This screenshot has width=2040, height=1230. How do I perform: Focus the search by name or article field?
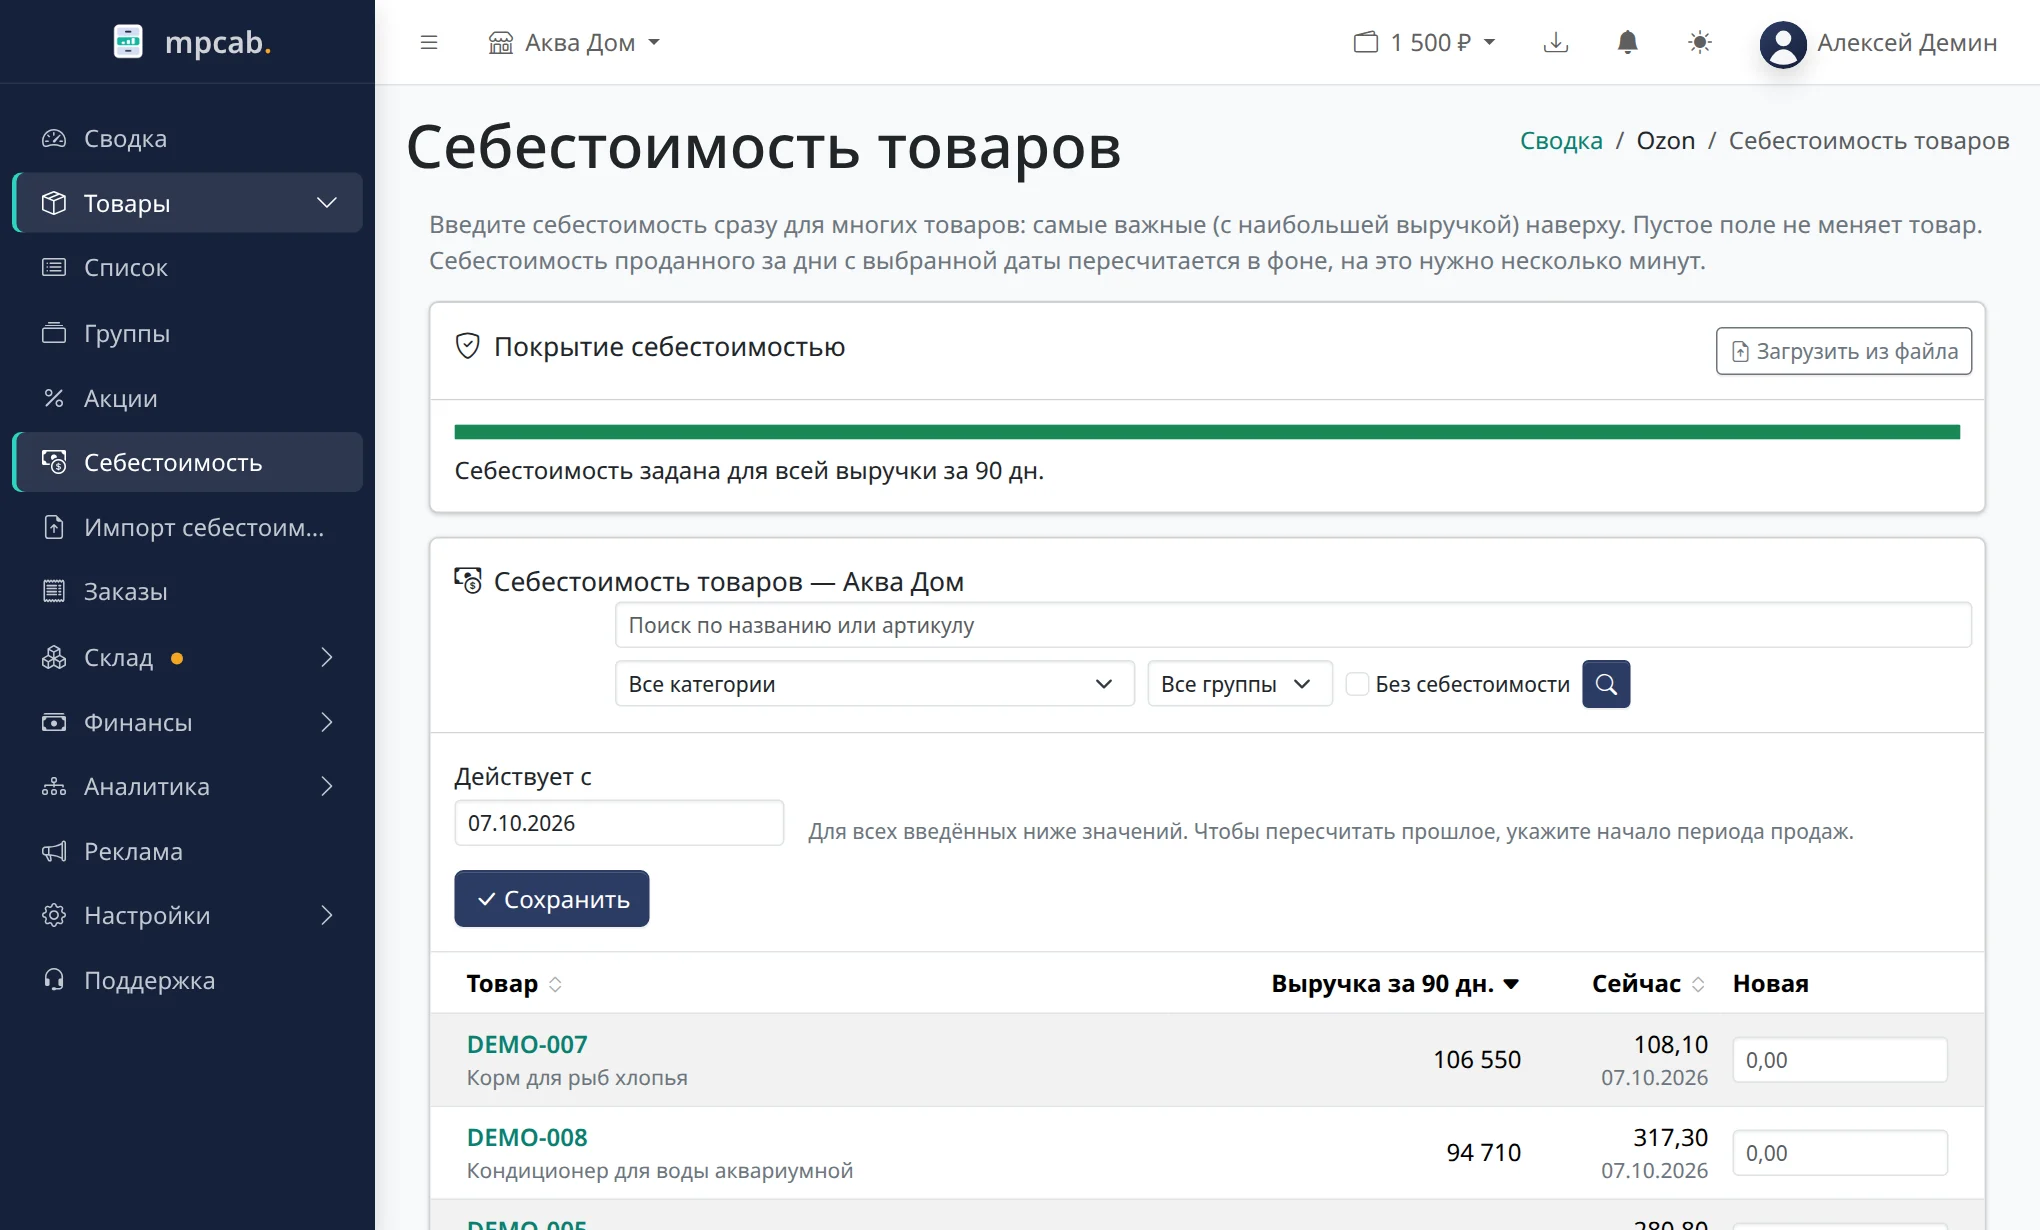[x=1293, y=625]
